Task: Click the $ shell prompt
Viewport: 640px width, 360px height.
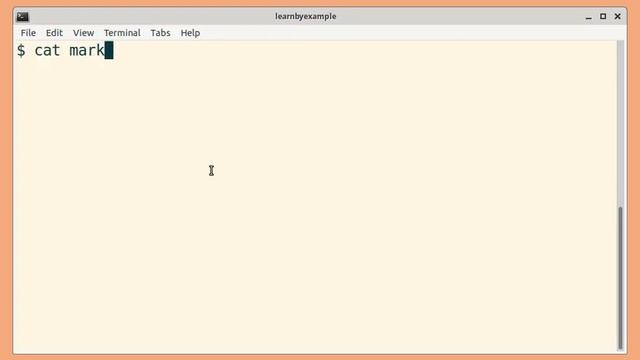Action: point(21,51)
